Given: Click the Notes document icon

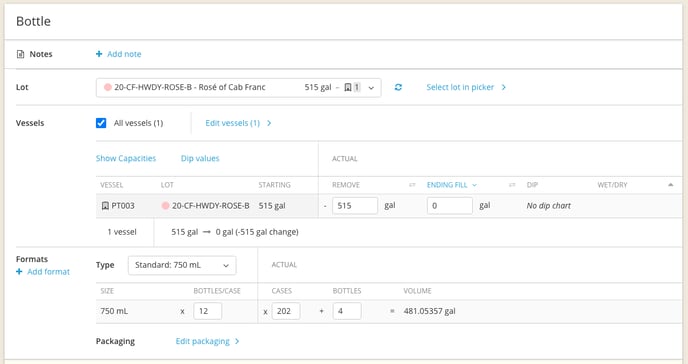Looking at the screenshot, I should 20,54.
